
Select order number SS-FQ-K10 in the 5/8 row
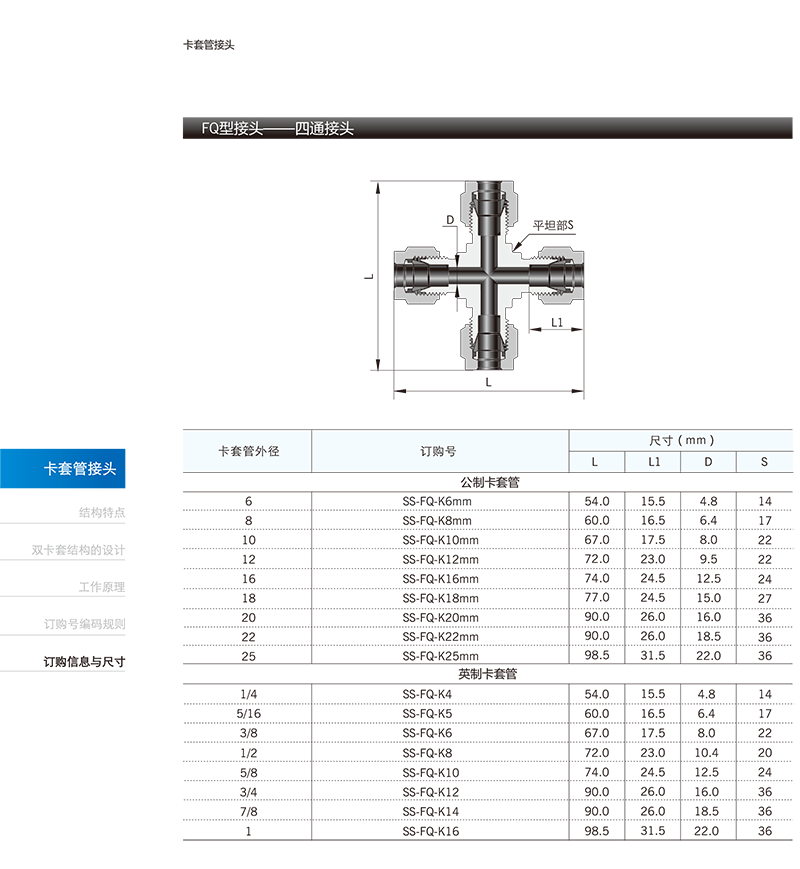click(x=431, y=773)
